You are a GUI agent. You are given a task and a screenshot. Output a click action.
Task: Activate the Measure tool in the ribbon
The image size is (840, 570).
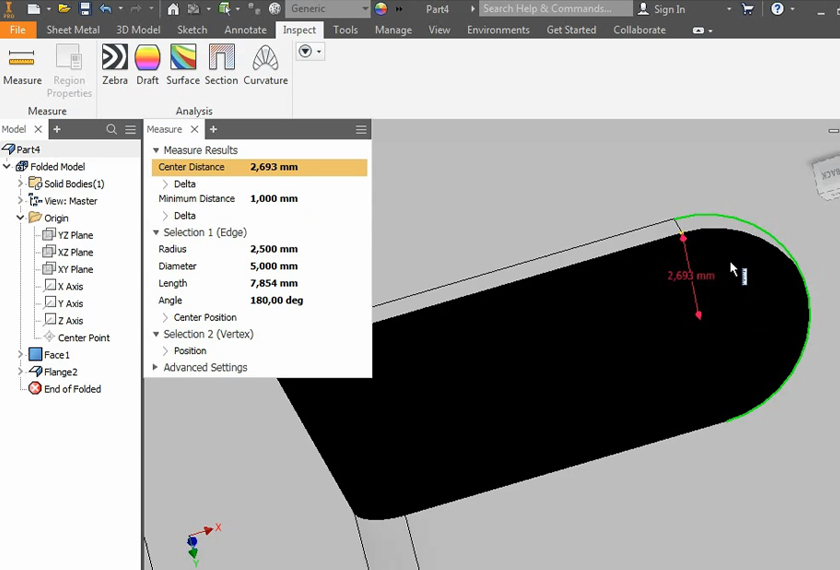22,66
